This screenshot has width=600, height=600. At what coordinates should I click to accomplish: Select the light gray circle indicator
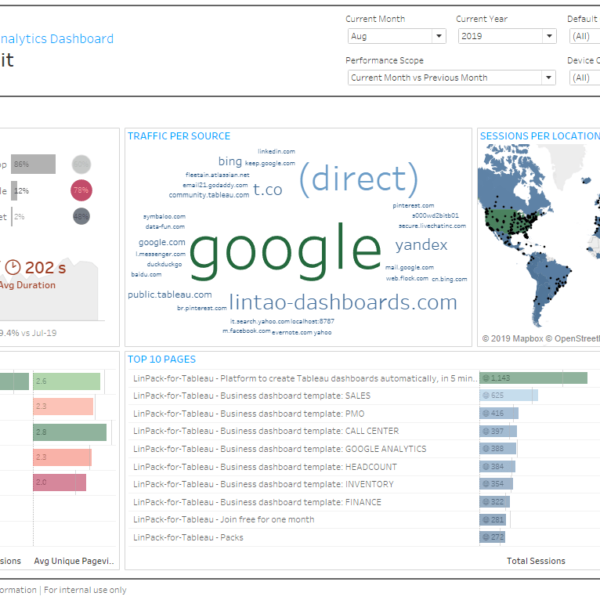[82, 165]
